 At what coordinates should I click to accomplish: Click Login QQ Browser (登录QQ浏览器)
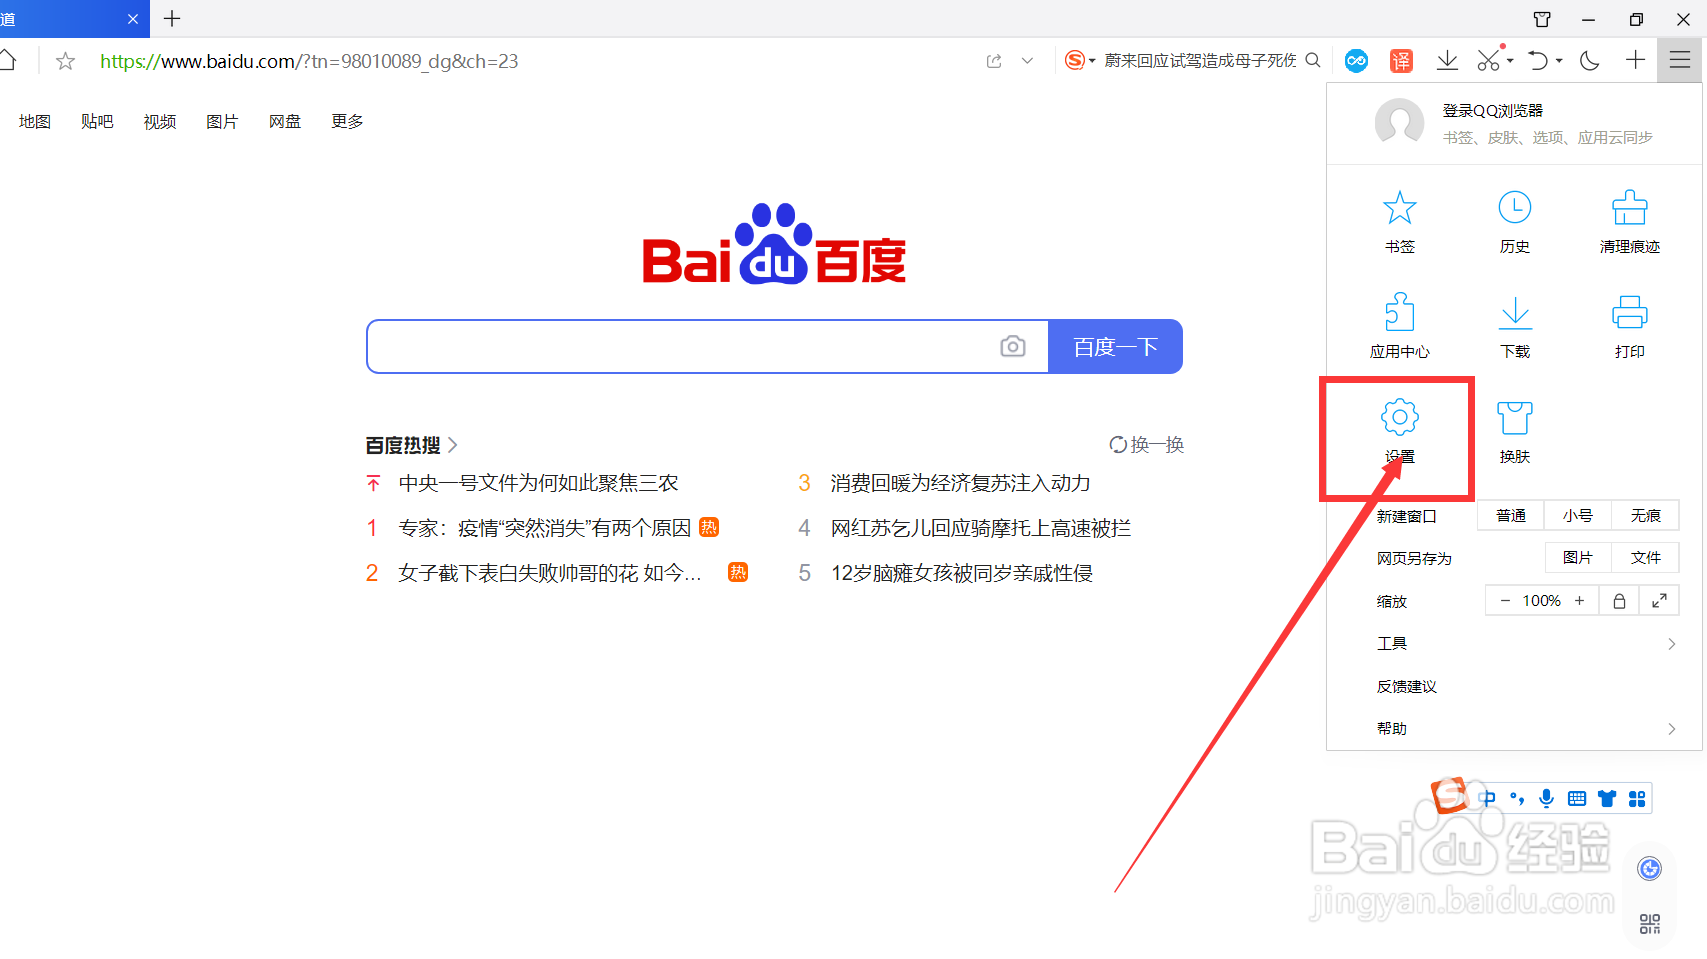pos(1492,111)
